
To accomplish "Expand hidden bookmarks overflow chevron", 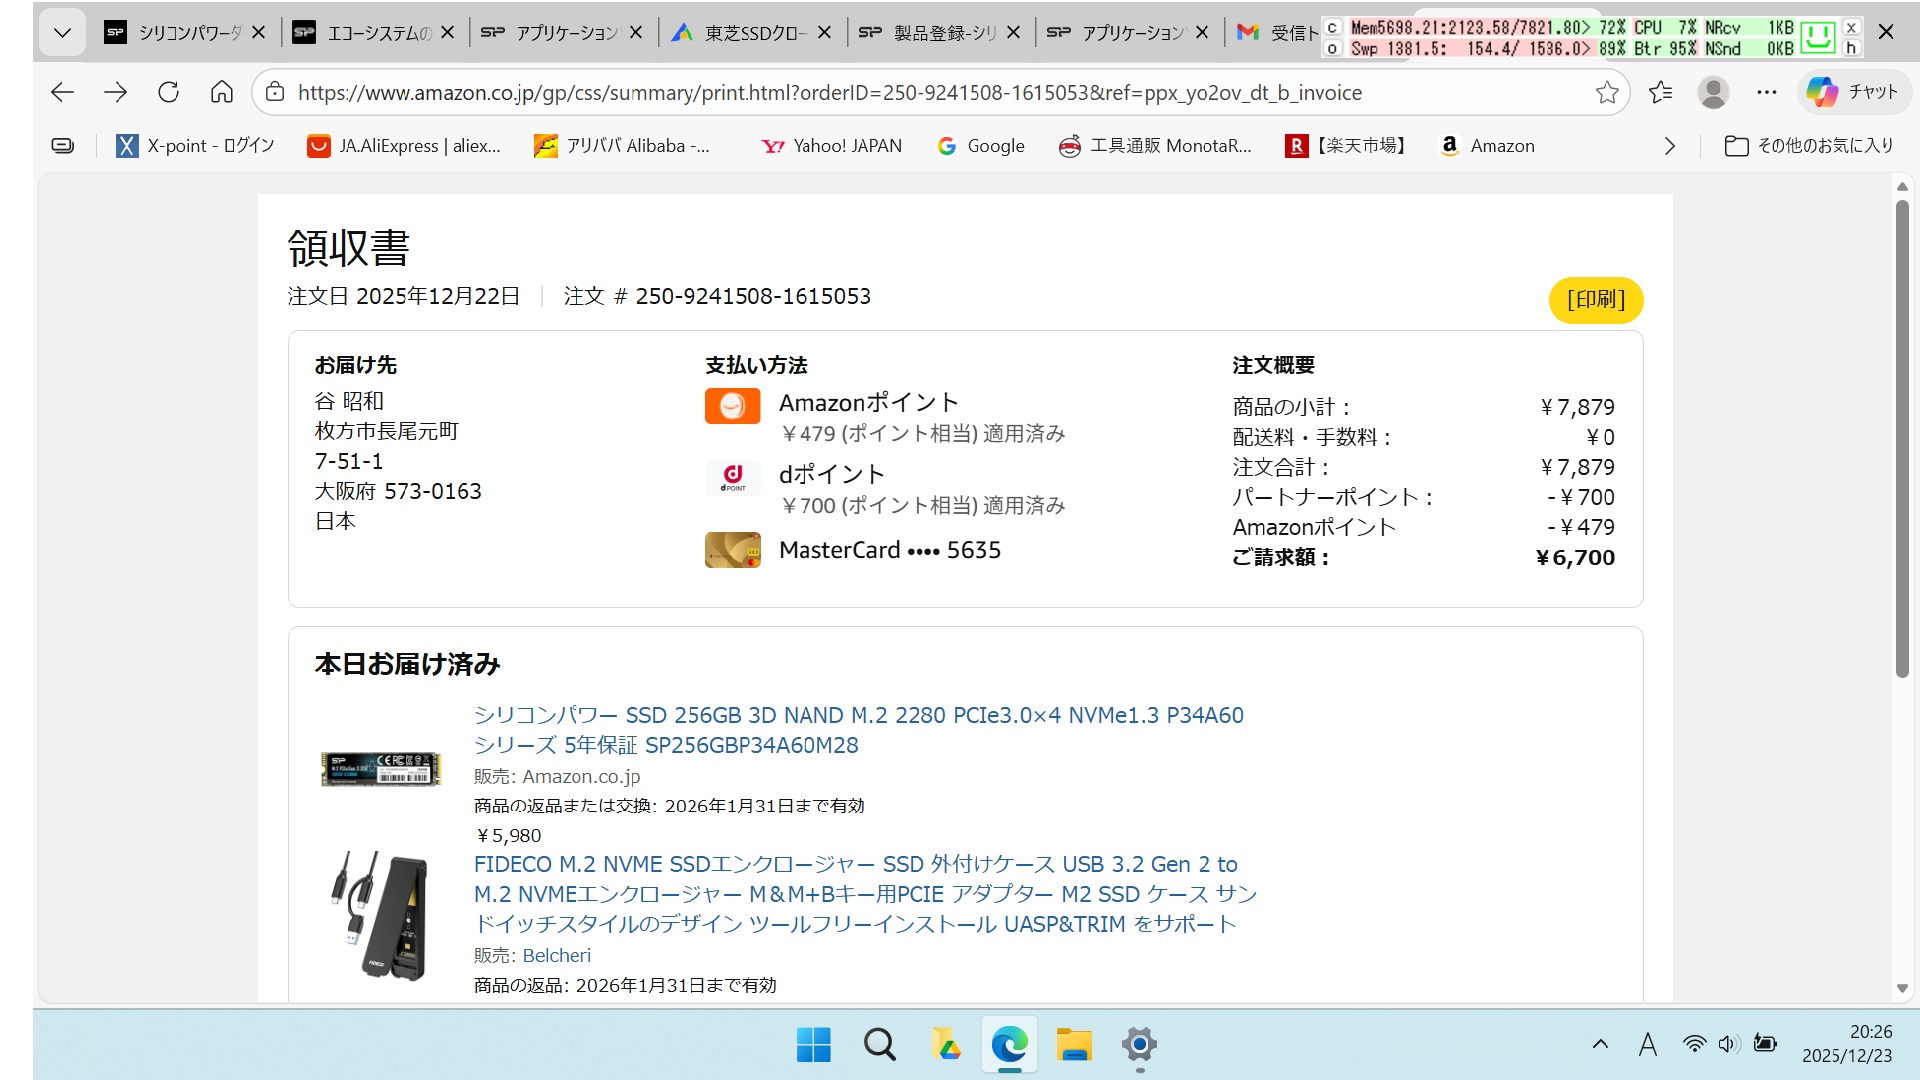I will click(x=1669, y=146).
